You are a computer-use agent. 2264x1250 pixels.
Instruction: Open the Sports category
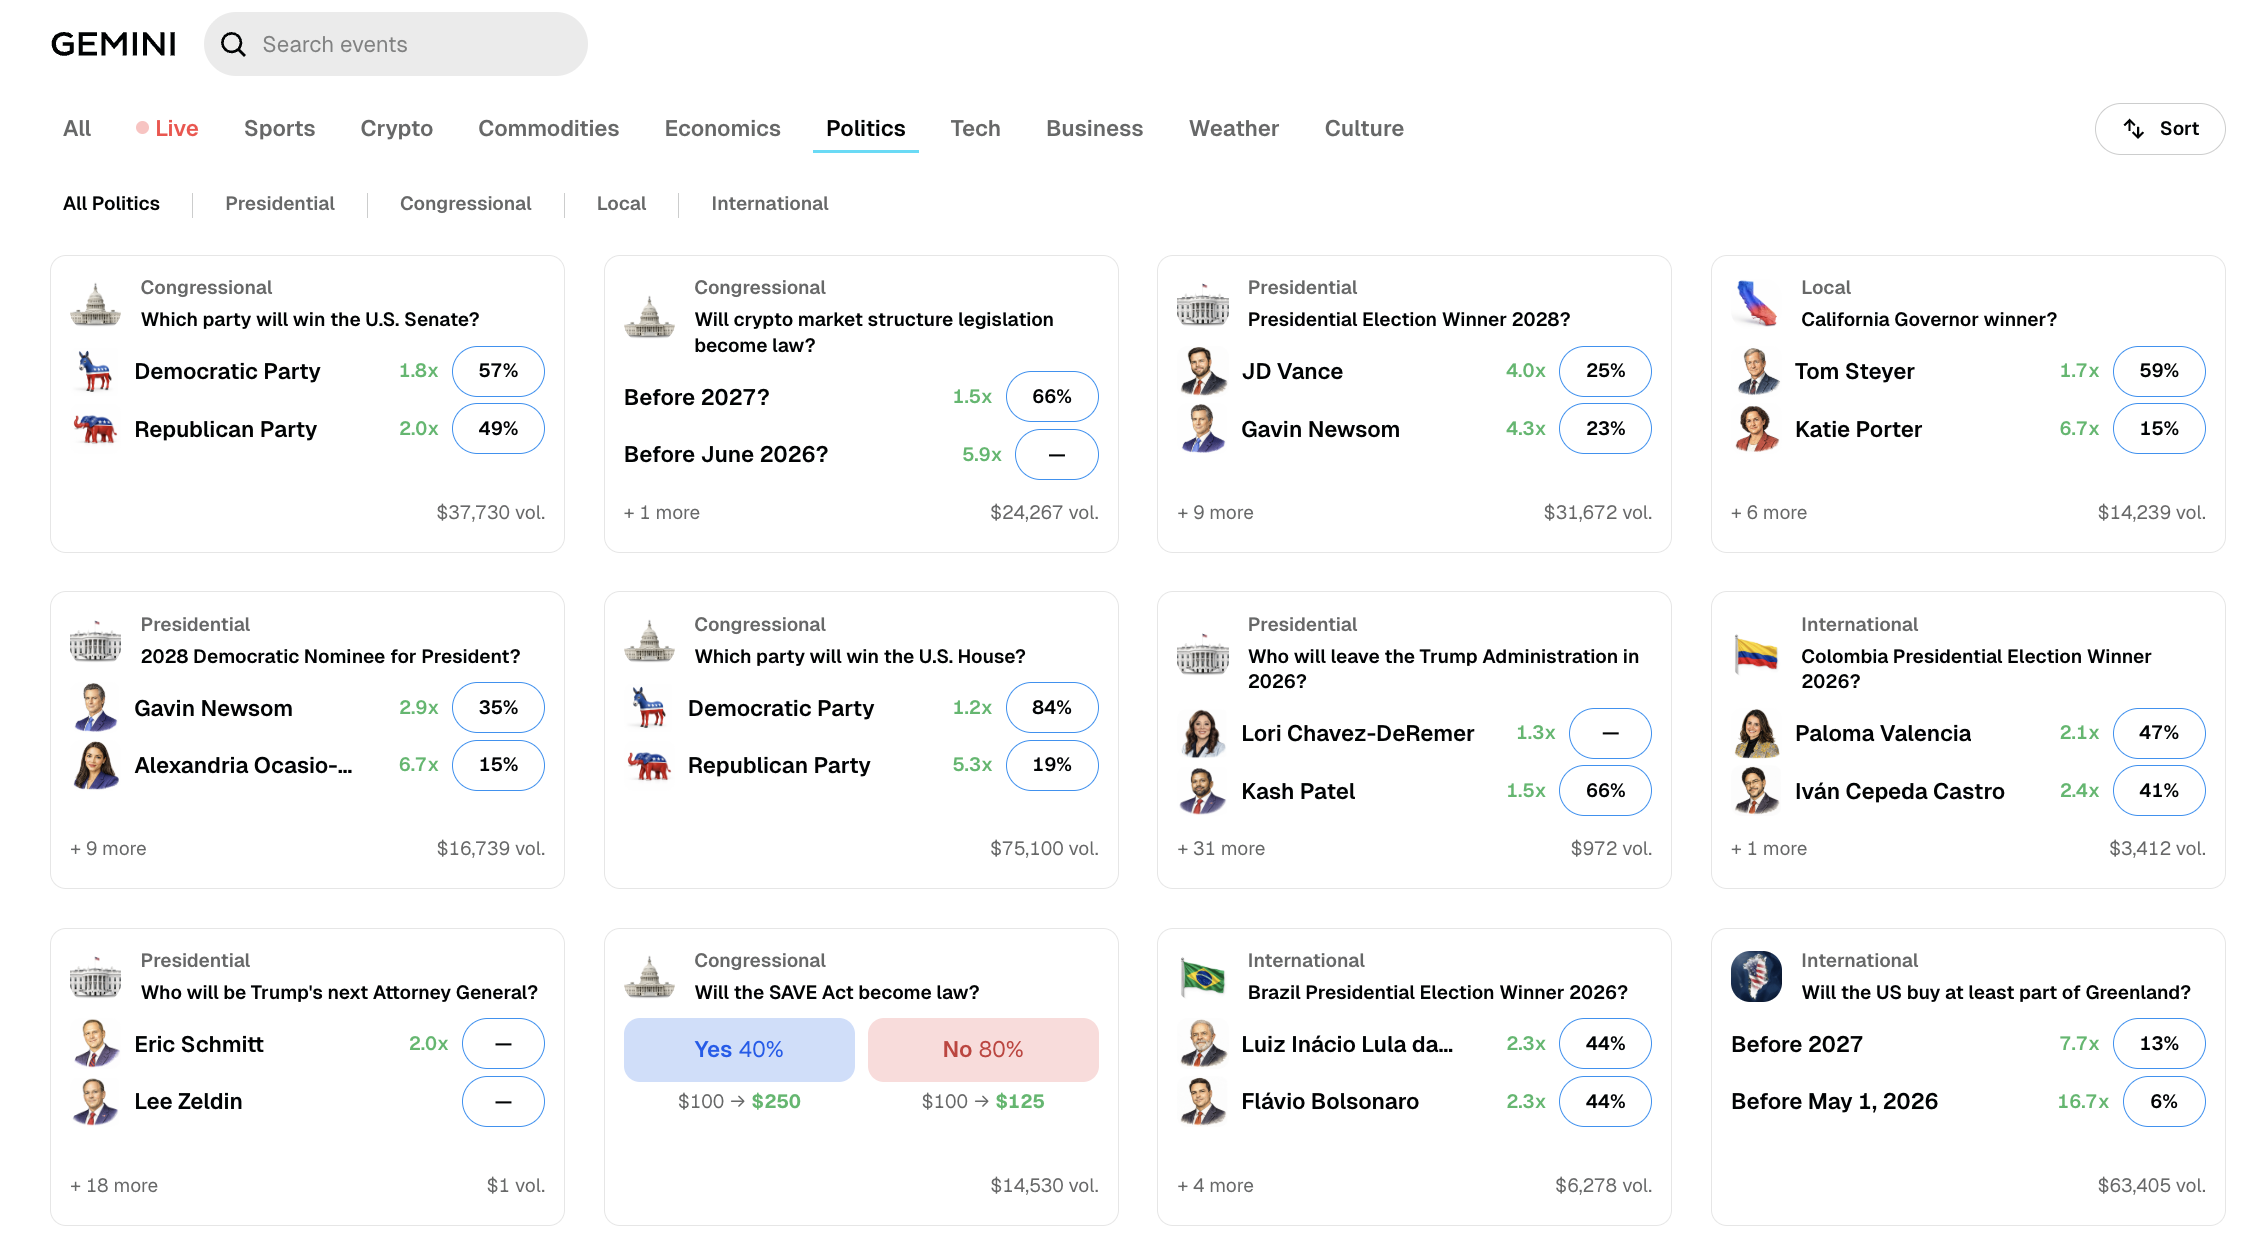tap(279, 128)
